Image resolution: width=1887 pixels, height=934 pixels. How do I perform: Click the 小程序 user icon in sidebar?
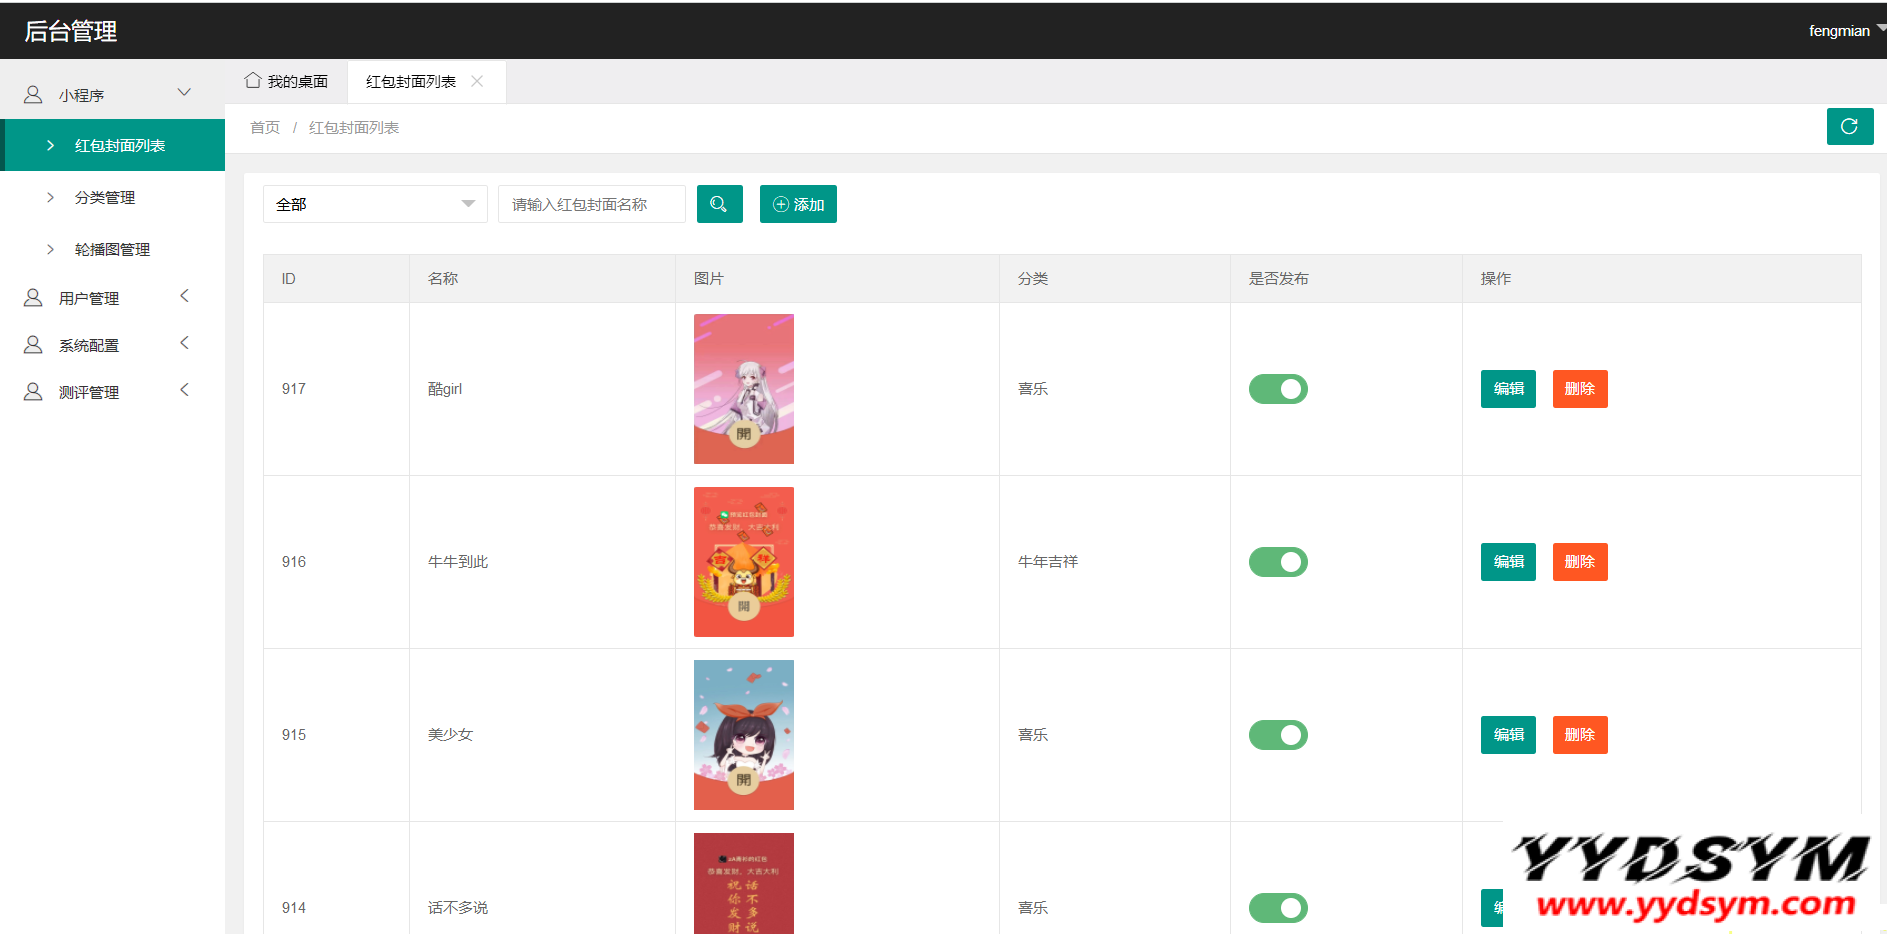pyautogui.click(x=33, y=95)
